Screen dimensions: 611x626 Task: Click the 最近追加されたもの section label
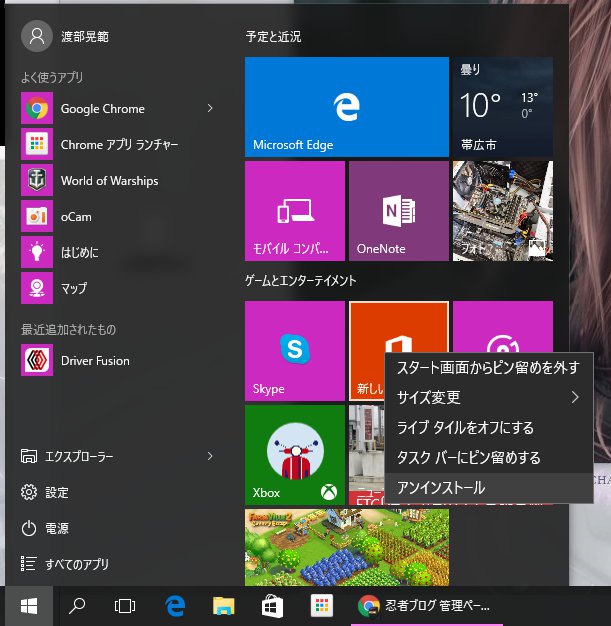(68, 329)
